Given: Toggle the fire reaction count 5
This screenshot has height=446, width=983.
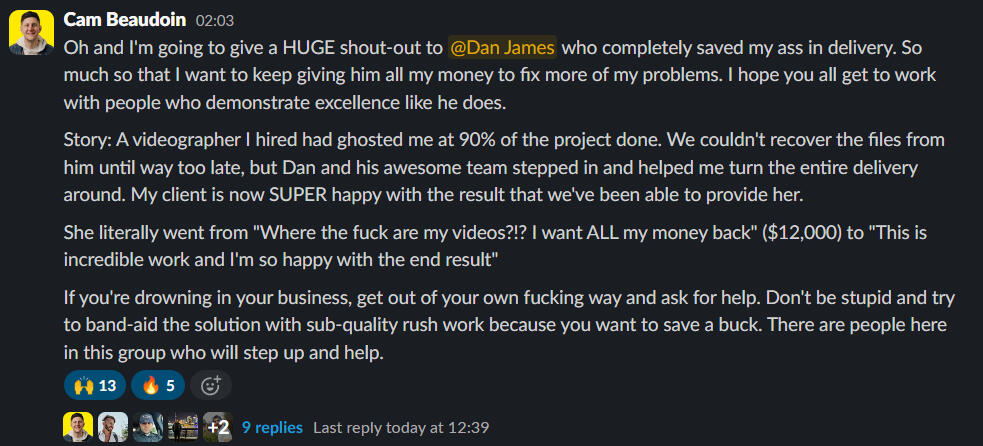Looking at the screenshot, I should 157,385.
